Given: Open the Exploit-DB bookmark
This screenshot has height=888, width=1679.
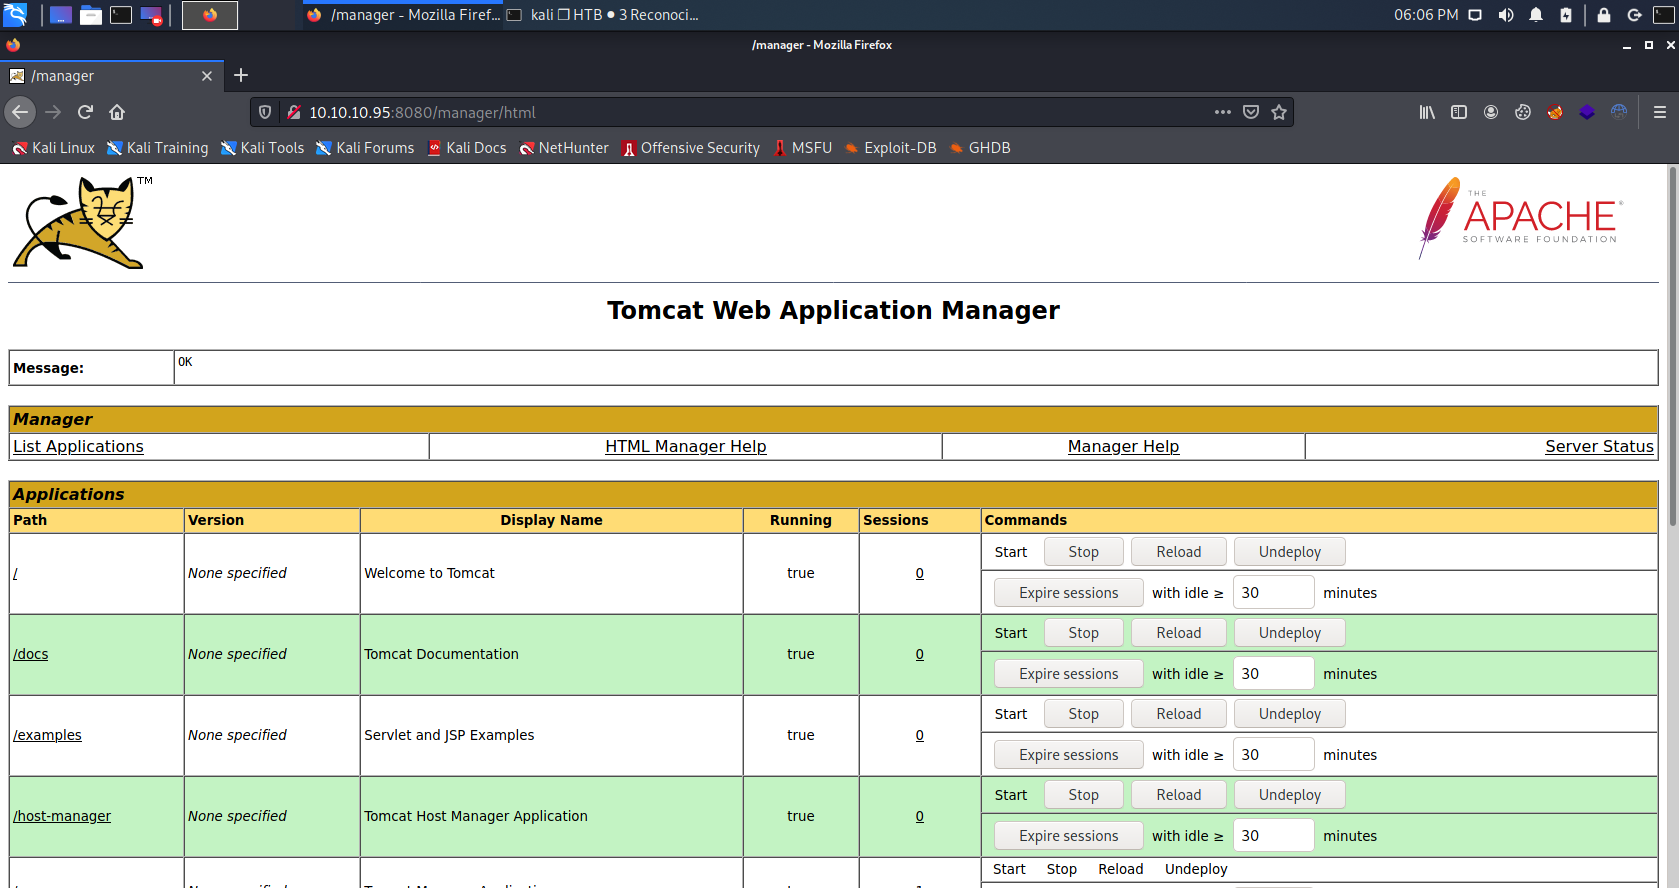Looking at the screenshot, I should click(x=890, y=148).
